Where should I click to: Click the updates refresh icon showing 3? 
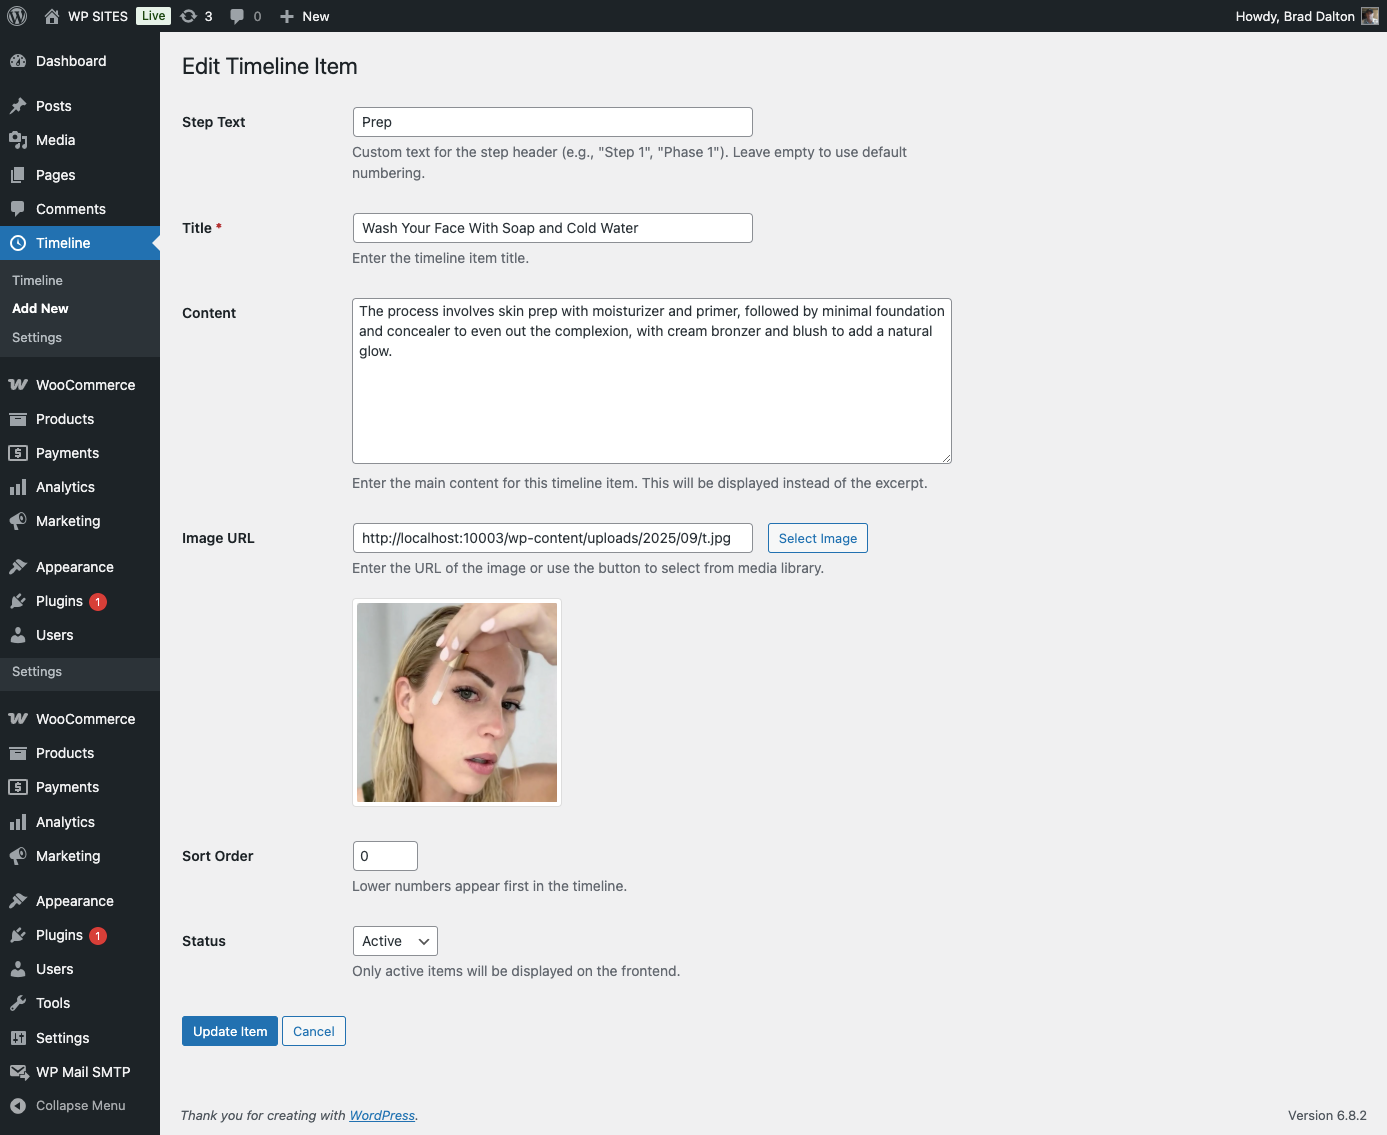click(189, 16)
